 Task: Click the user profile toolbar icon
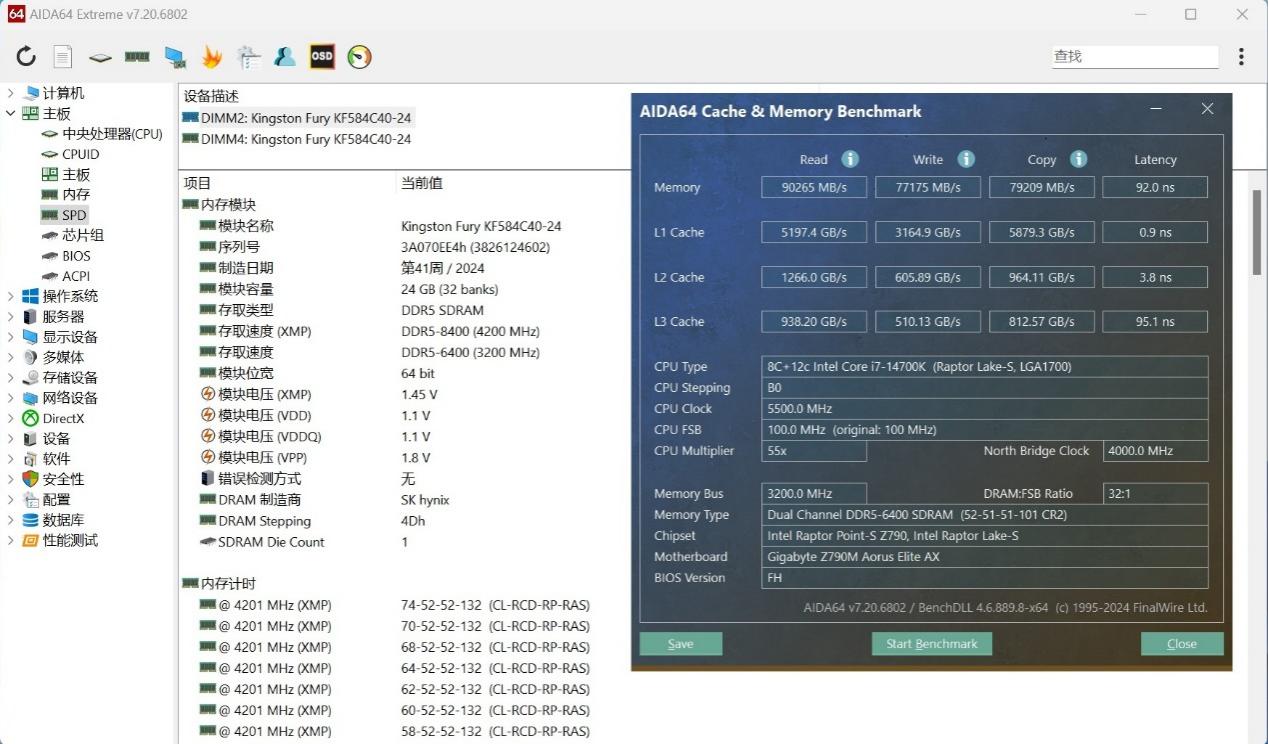point(285,57)
